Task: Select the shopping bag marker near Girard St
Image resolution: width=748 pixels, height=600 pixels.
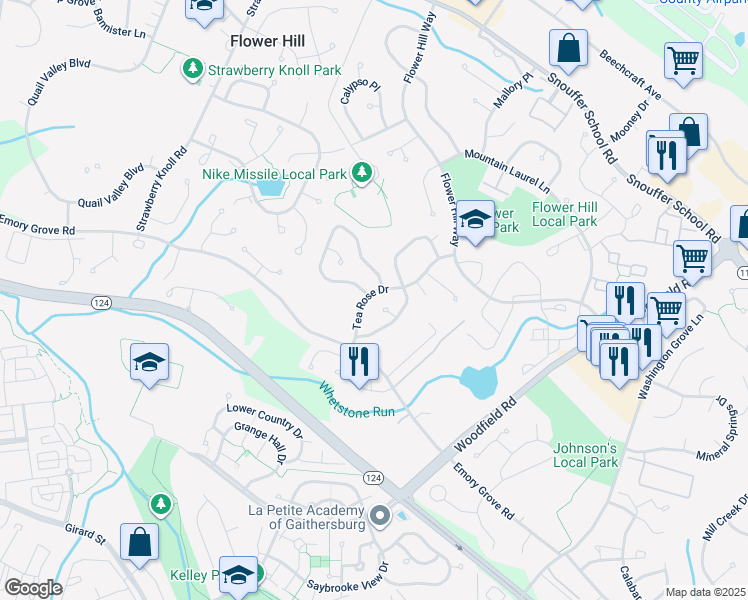Action: click(139, 545)
